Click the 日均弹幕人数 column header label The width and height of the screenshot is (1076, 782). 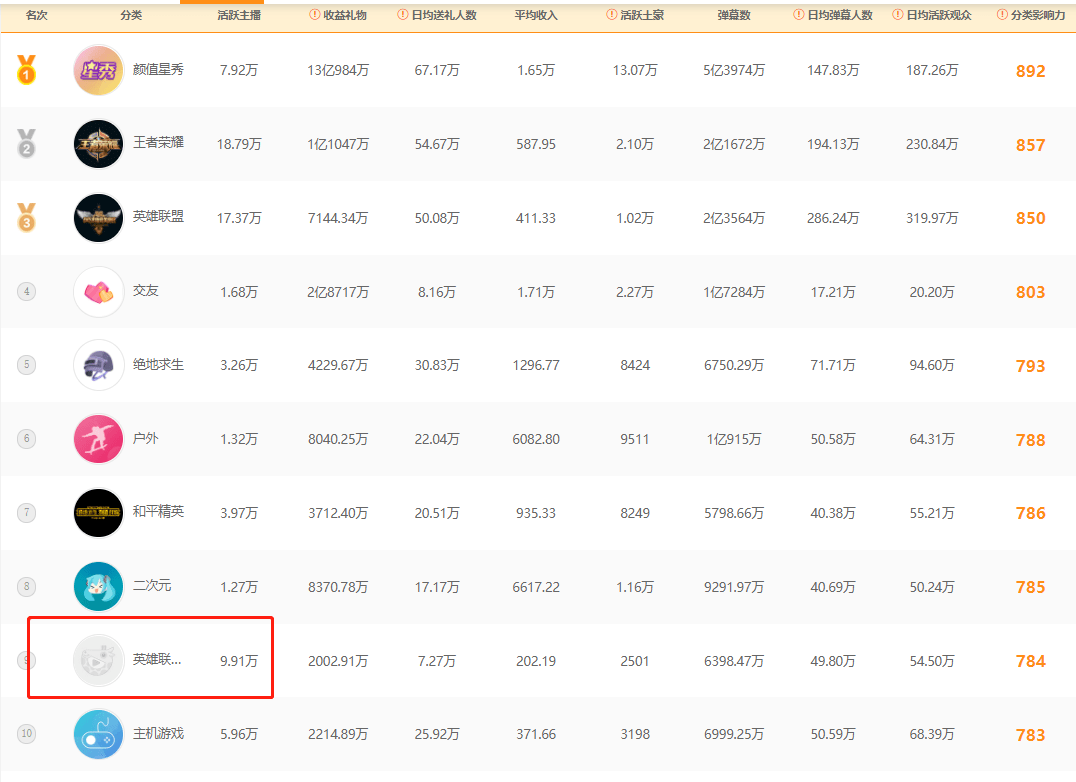tap(840, 15)
